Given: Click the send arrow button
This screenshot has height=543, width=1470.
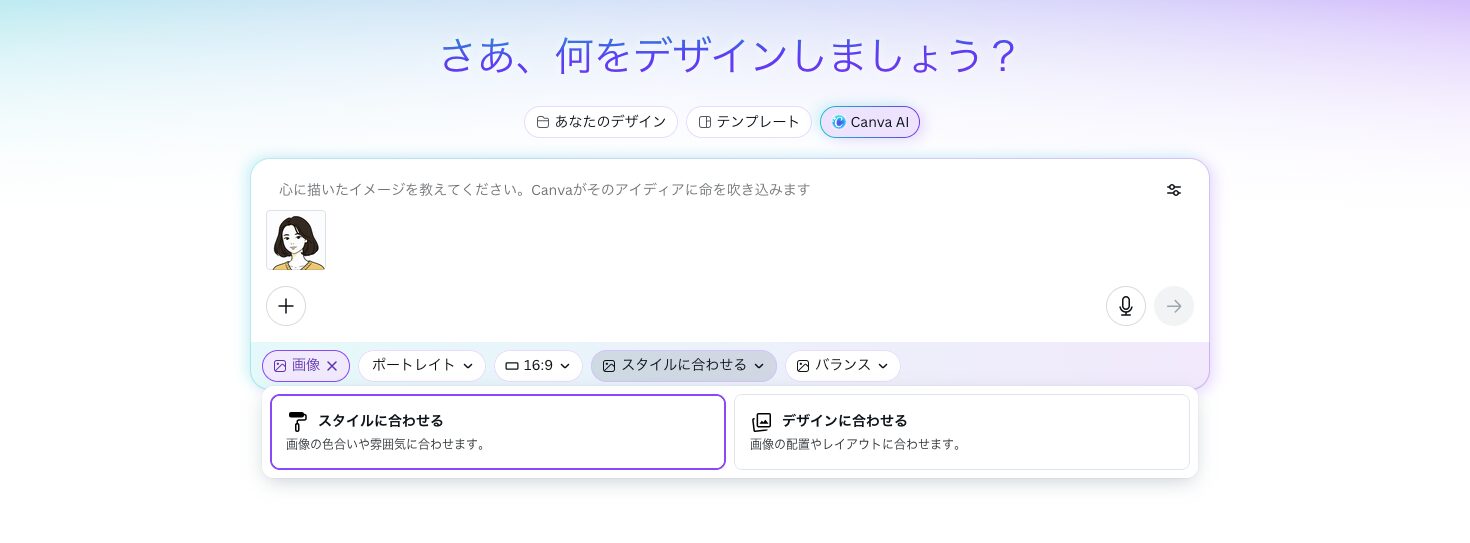Looking at the screenshot, I should (1174, 306).
